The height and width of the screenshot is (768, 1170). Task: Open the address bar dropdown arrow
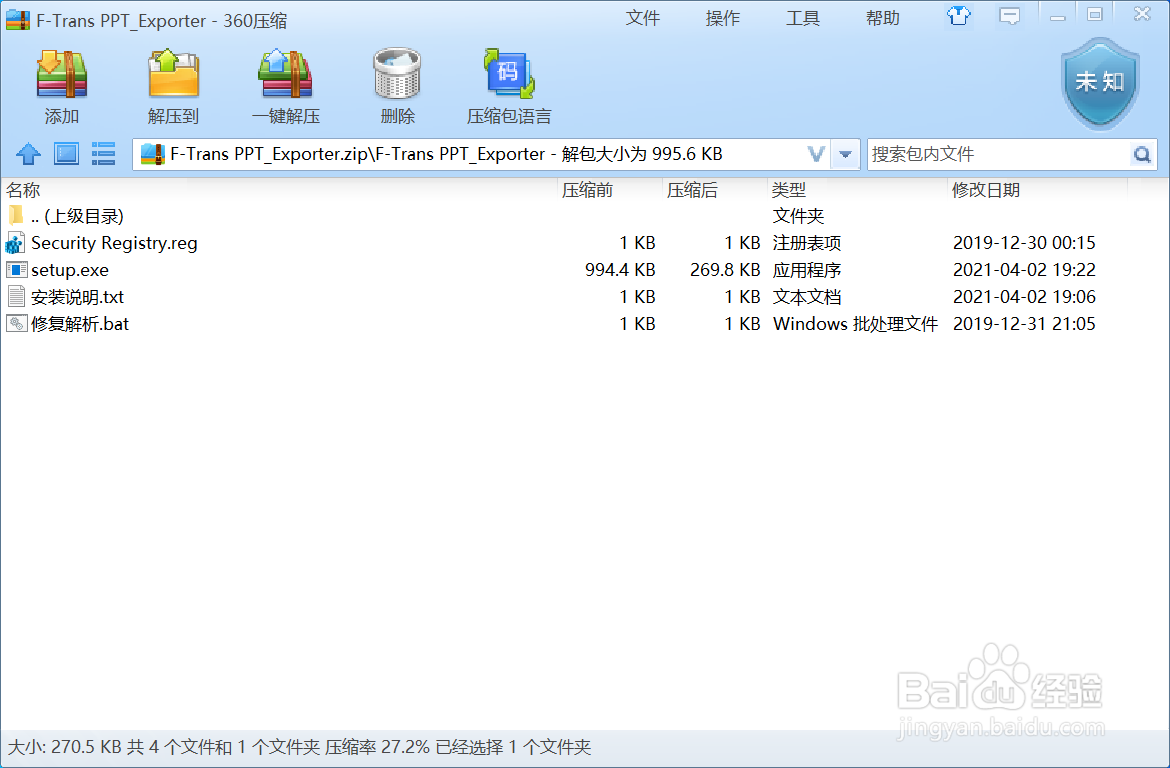(x=845, y=154)
